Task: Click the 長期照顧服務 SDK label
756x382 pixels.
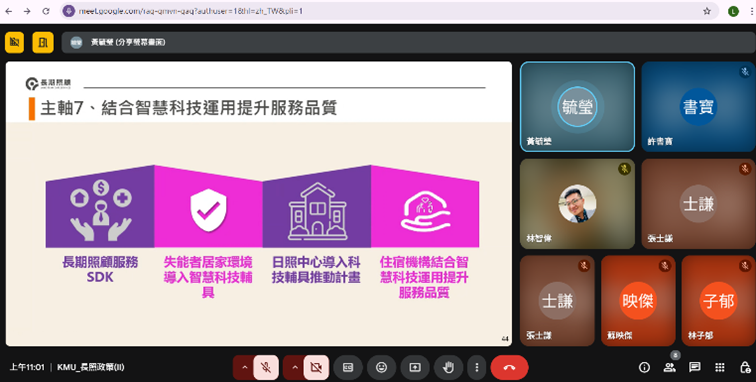Action: 100,270
